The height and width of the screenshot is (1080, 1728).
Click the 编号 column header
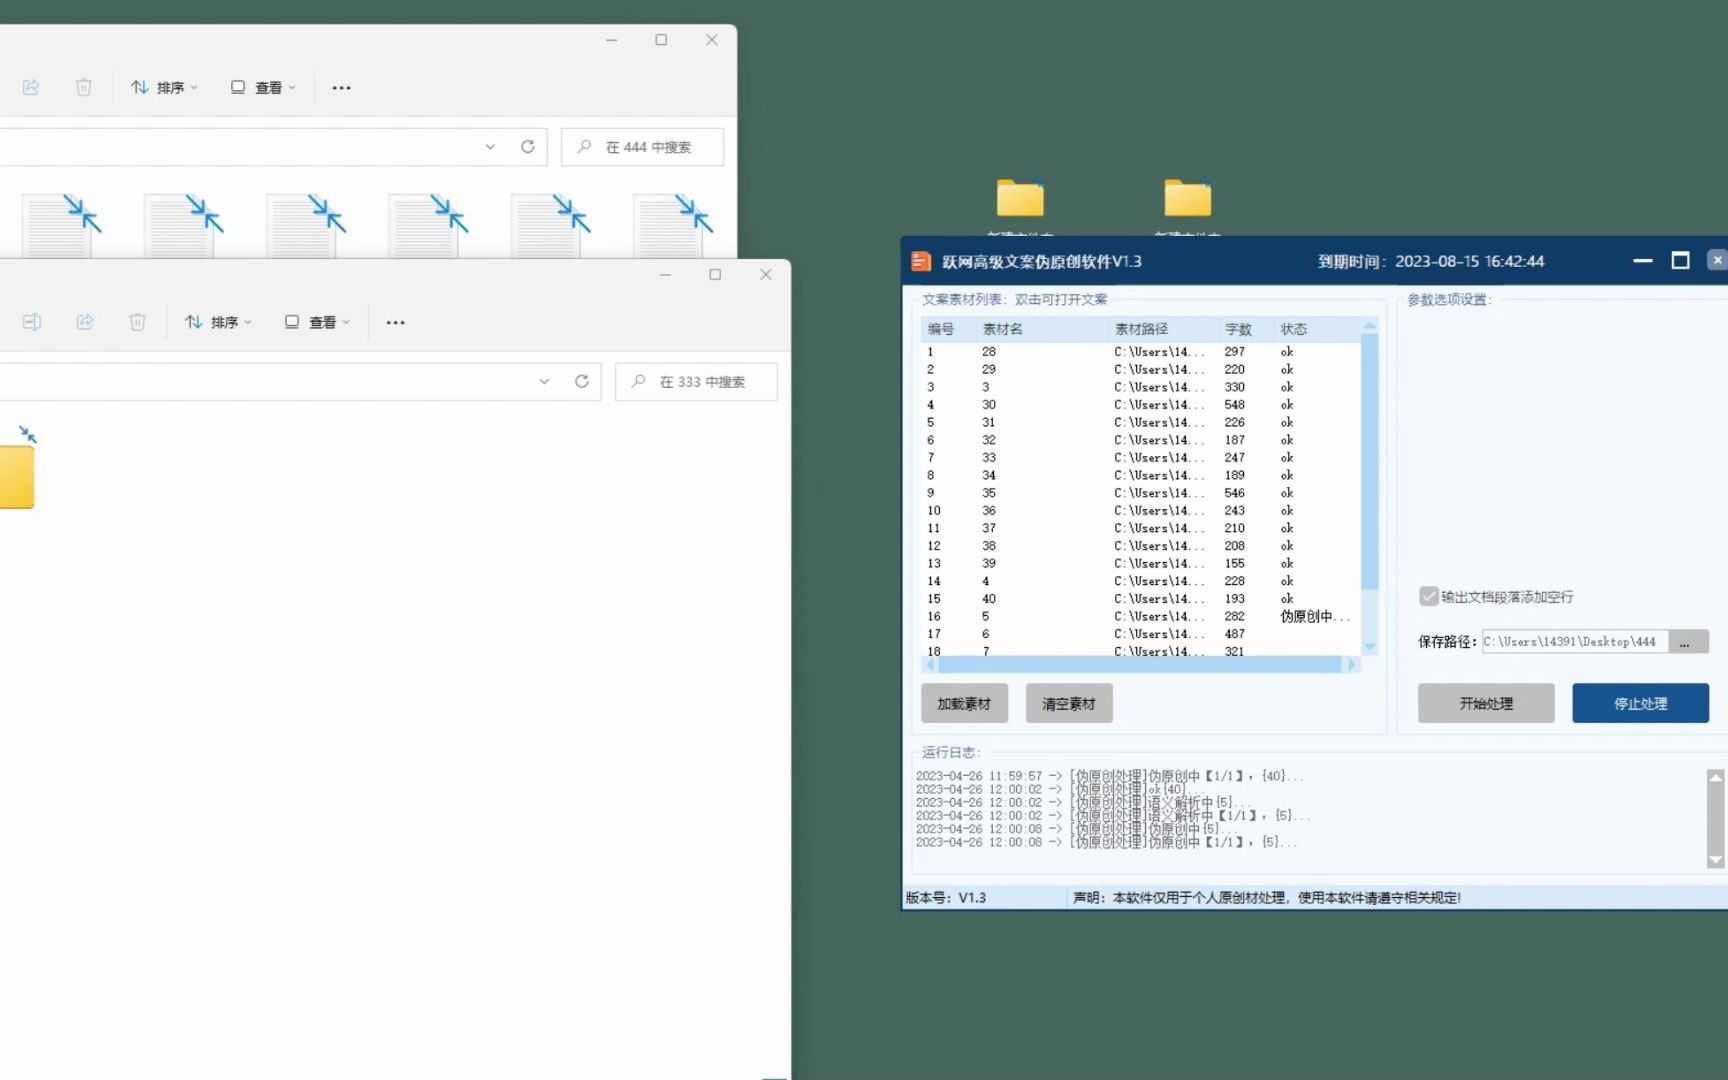(948, 329)
